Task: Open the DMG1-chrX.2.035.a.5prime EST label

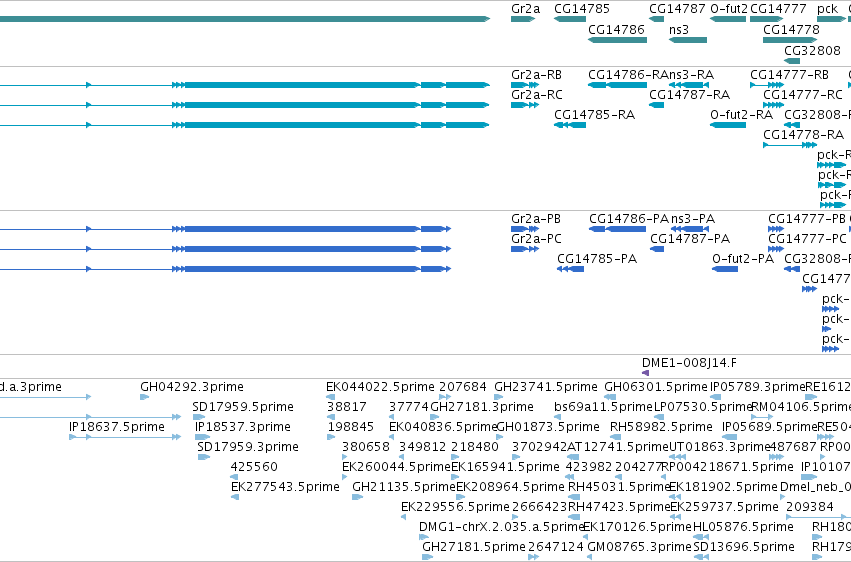Action: pyautogui.click(x=501, y=527)
